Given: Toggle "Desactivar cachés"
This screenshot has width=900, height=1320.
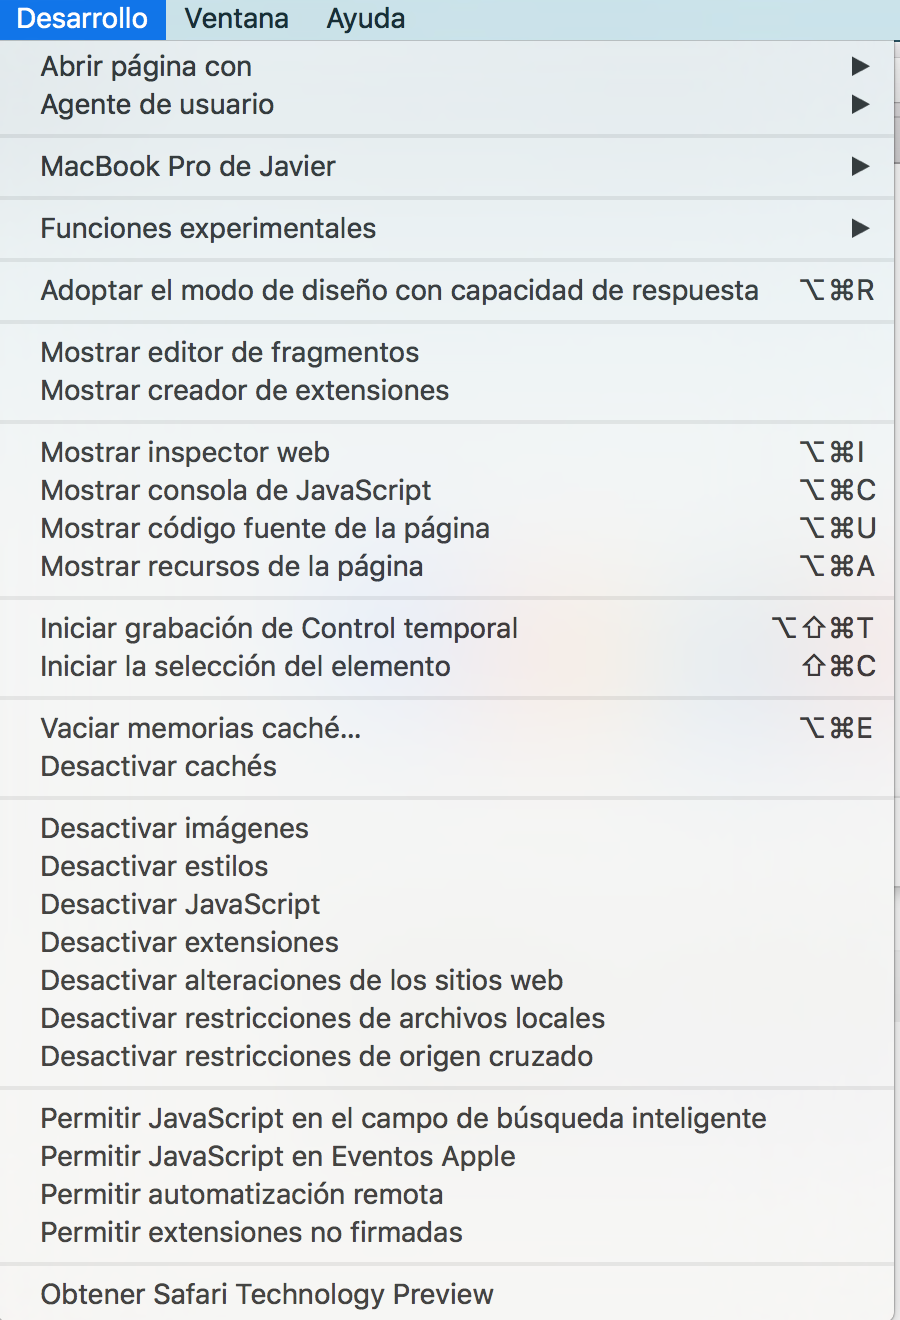Looking at the screenshot, I should pos(158,766).
